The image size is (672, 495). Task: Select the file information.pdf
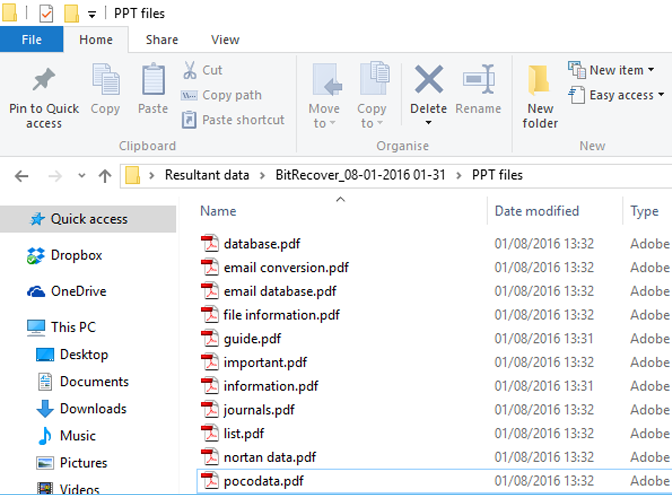coord(271,386)
